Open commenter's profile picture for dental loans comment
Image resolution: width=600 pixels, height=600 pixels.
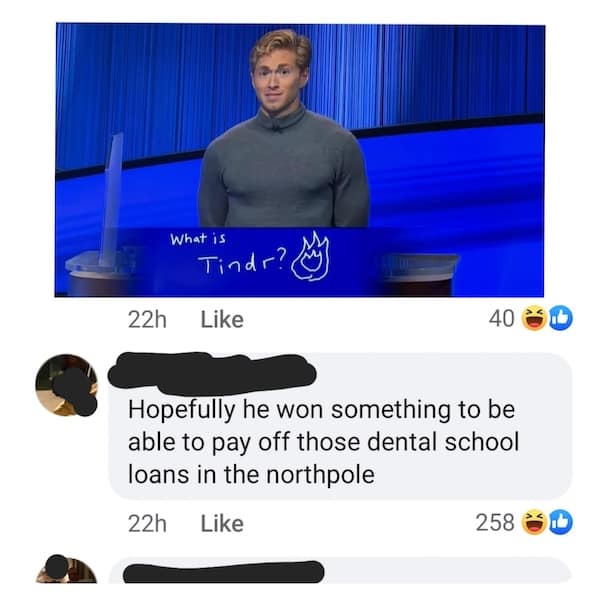[67, 385]
